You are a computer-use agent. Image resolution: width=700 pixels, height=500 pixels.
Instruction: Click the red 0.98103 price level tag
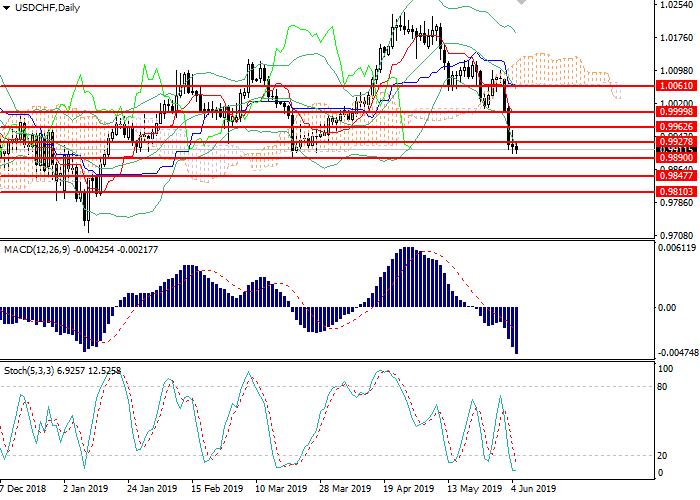[676, 190]
